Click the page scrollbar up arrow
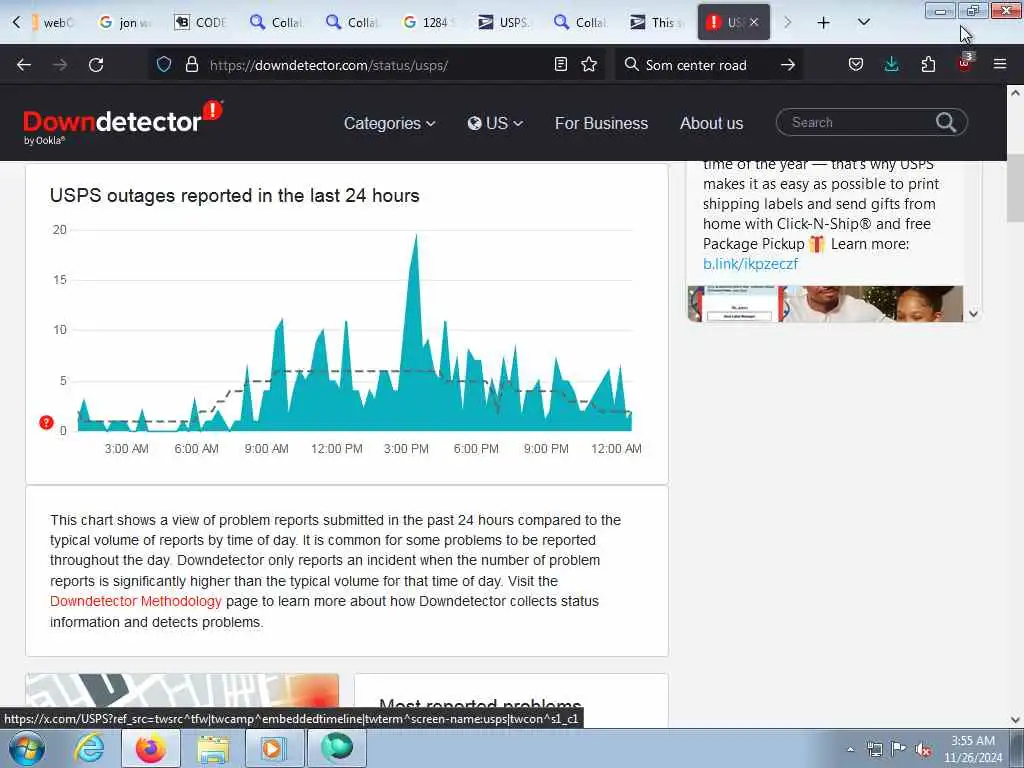The image size is (1024, 768). coord(1015,93)
